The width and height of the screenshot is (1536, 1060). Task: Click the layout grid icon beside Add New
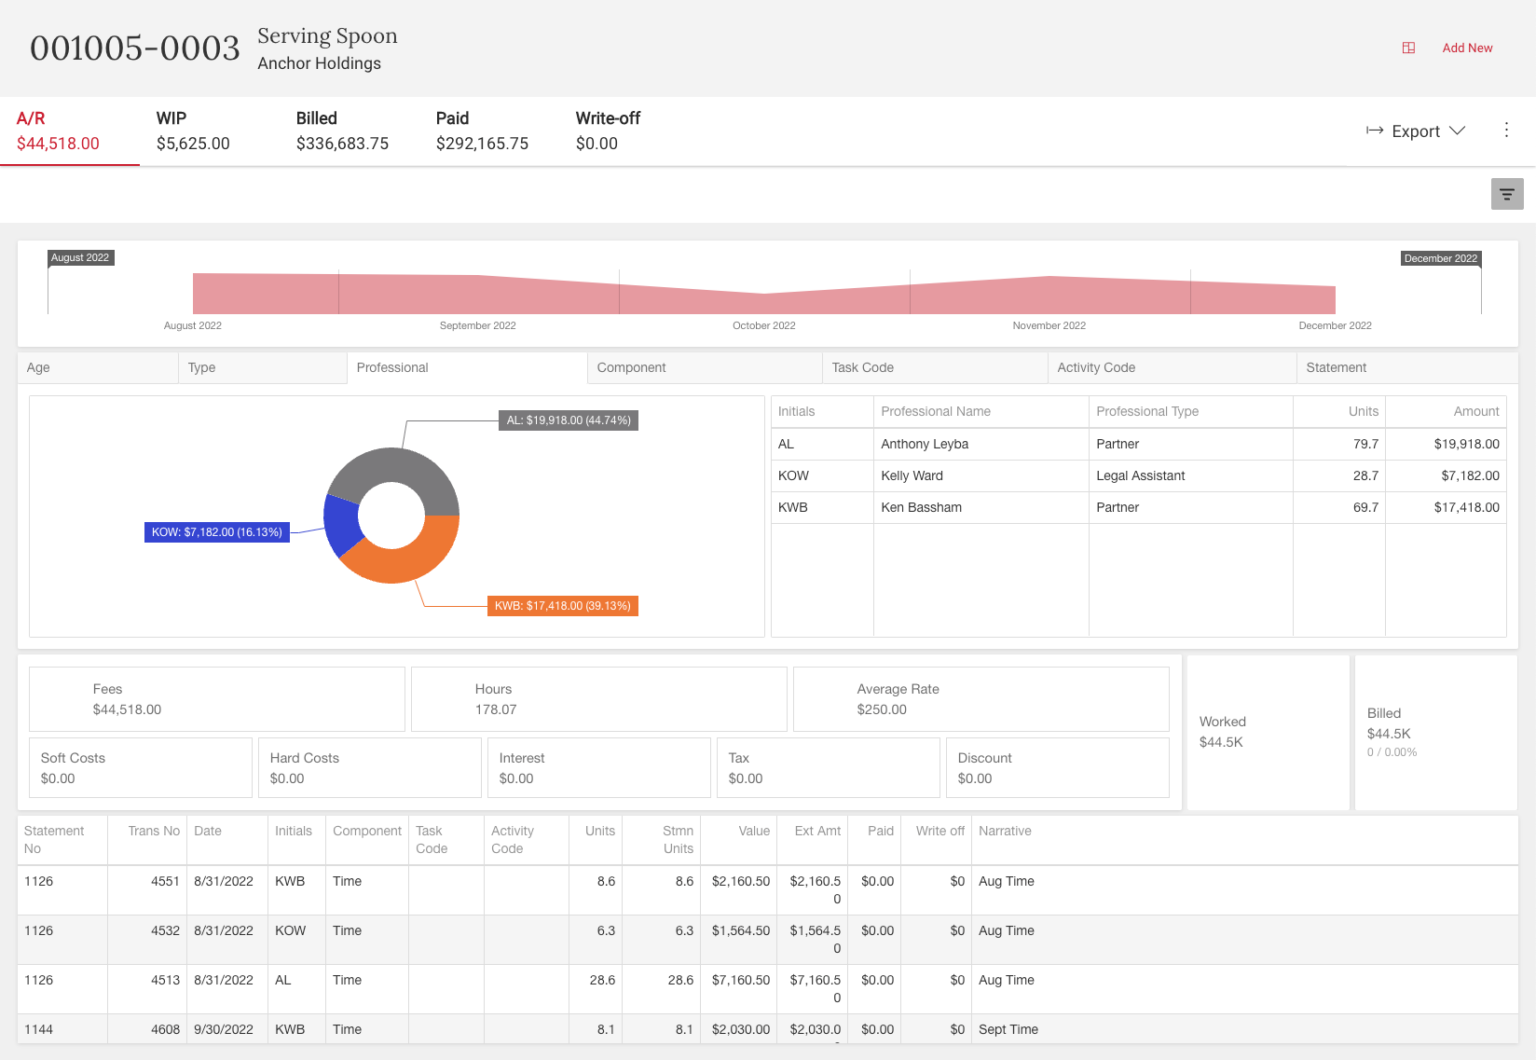tap(1408, 48)
